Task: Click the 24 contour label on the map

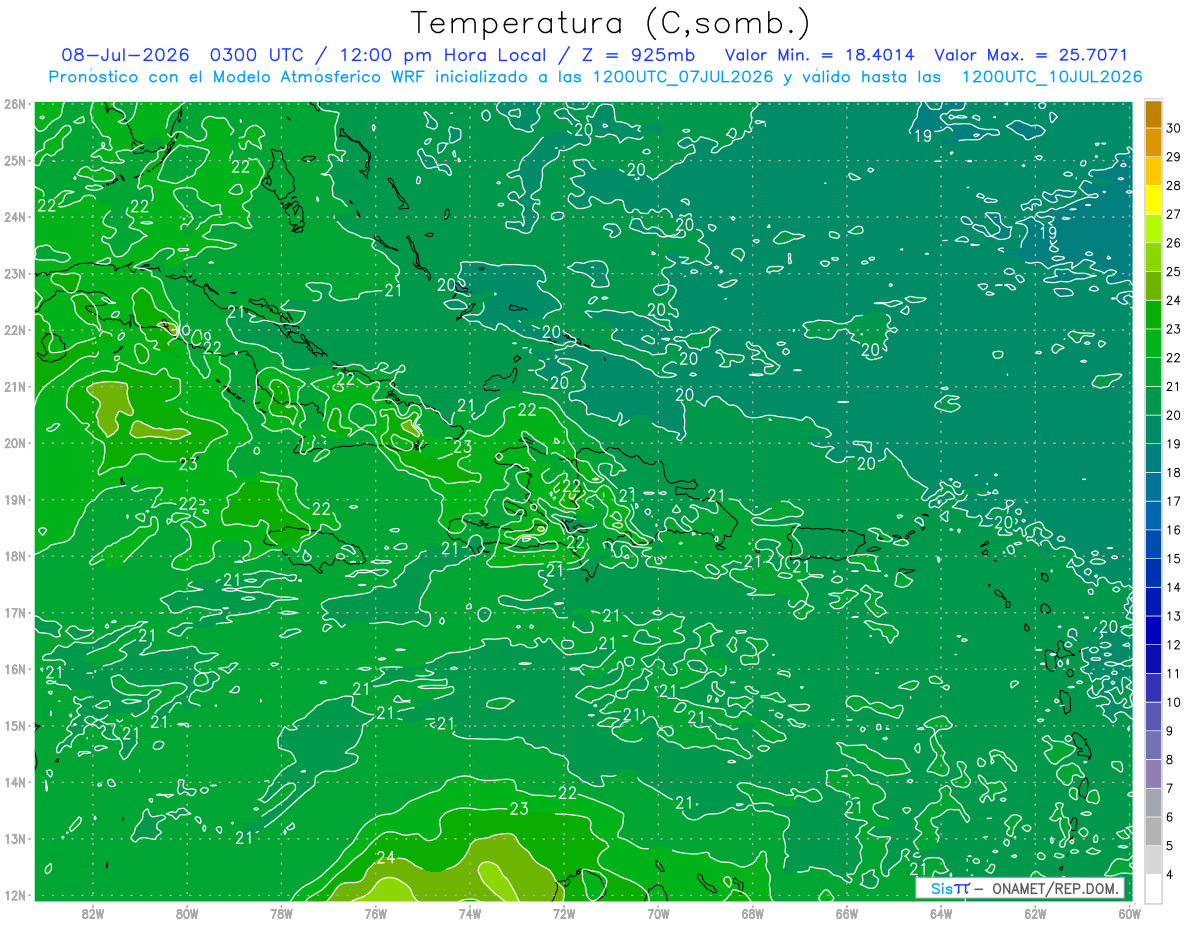Action: (x=386, y=857)
